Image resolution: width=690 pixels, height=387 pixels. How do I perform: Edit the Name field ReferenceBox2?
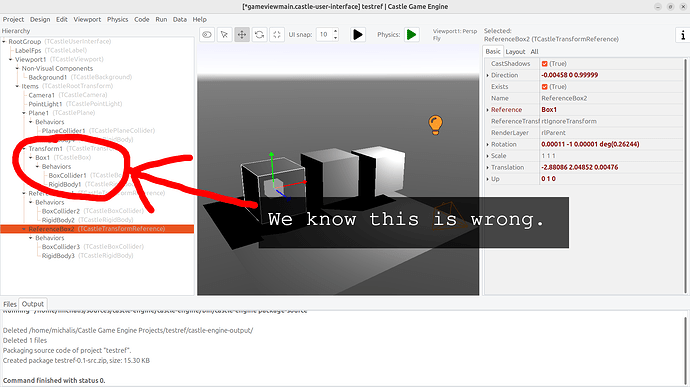pos(611,98)
